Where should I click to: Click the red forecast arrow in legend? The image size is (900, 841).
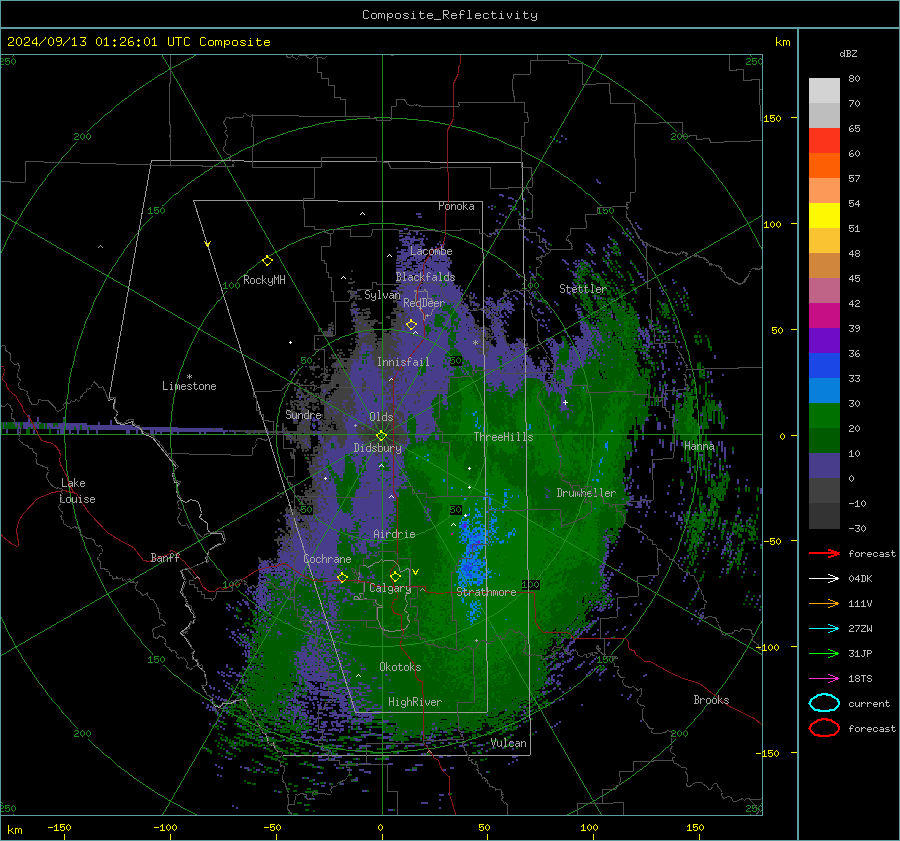[824, 553]
